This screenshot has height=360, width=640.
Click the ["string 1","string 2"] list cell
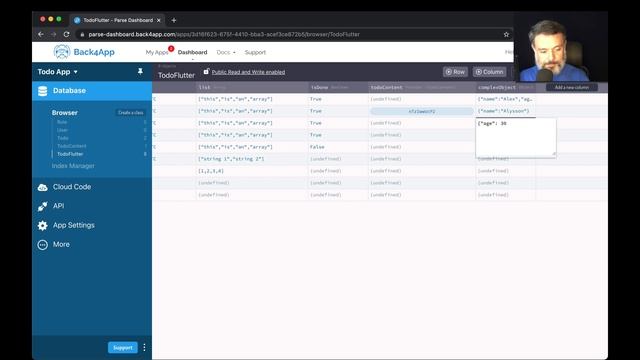[x=252, y=159]
